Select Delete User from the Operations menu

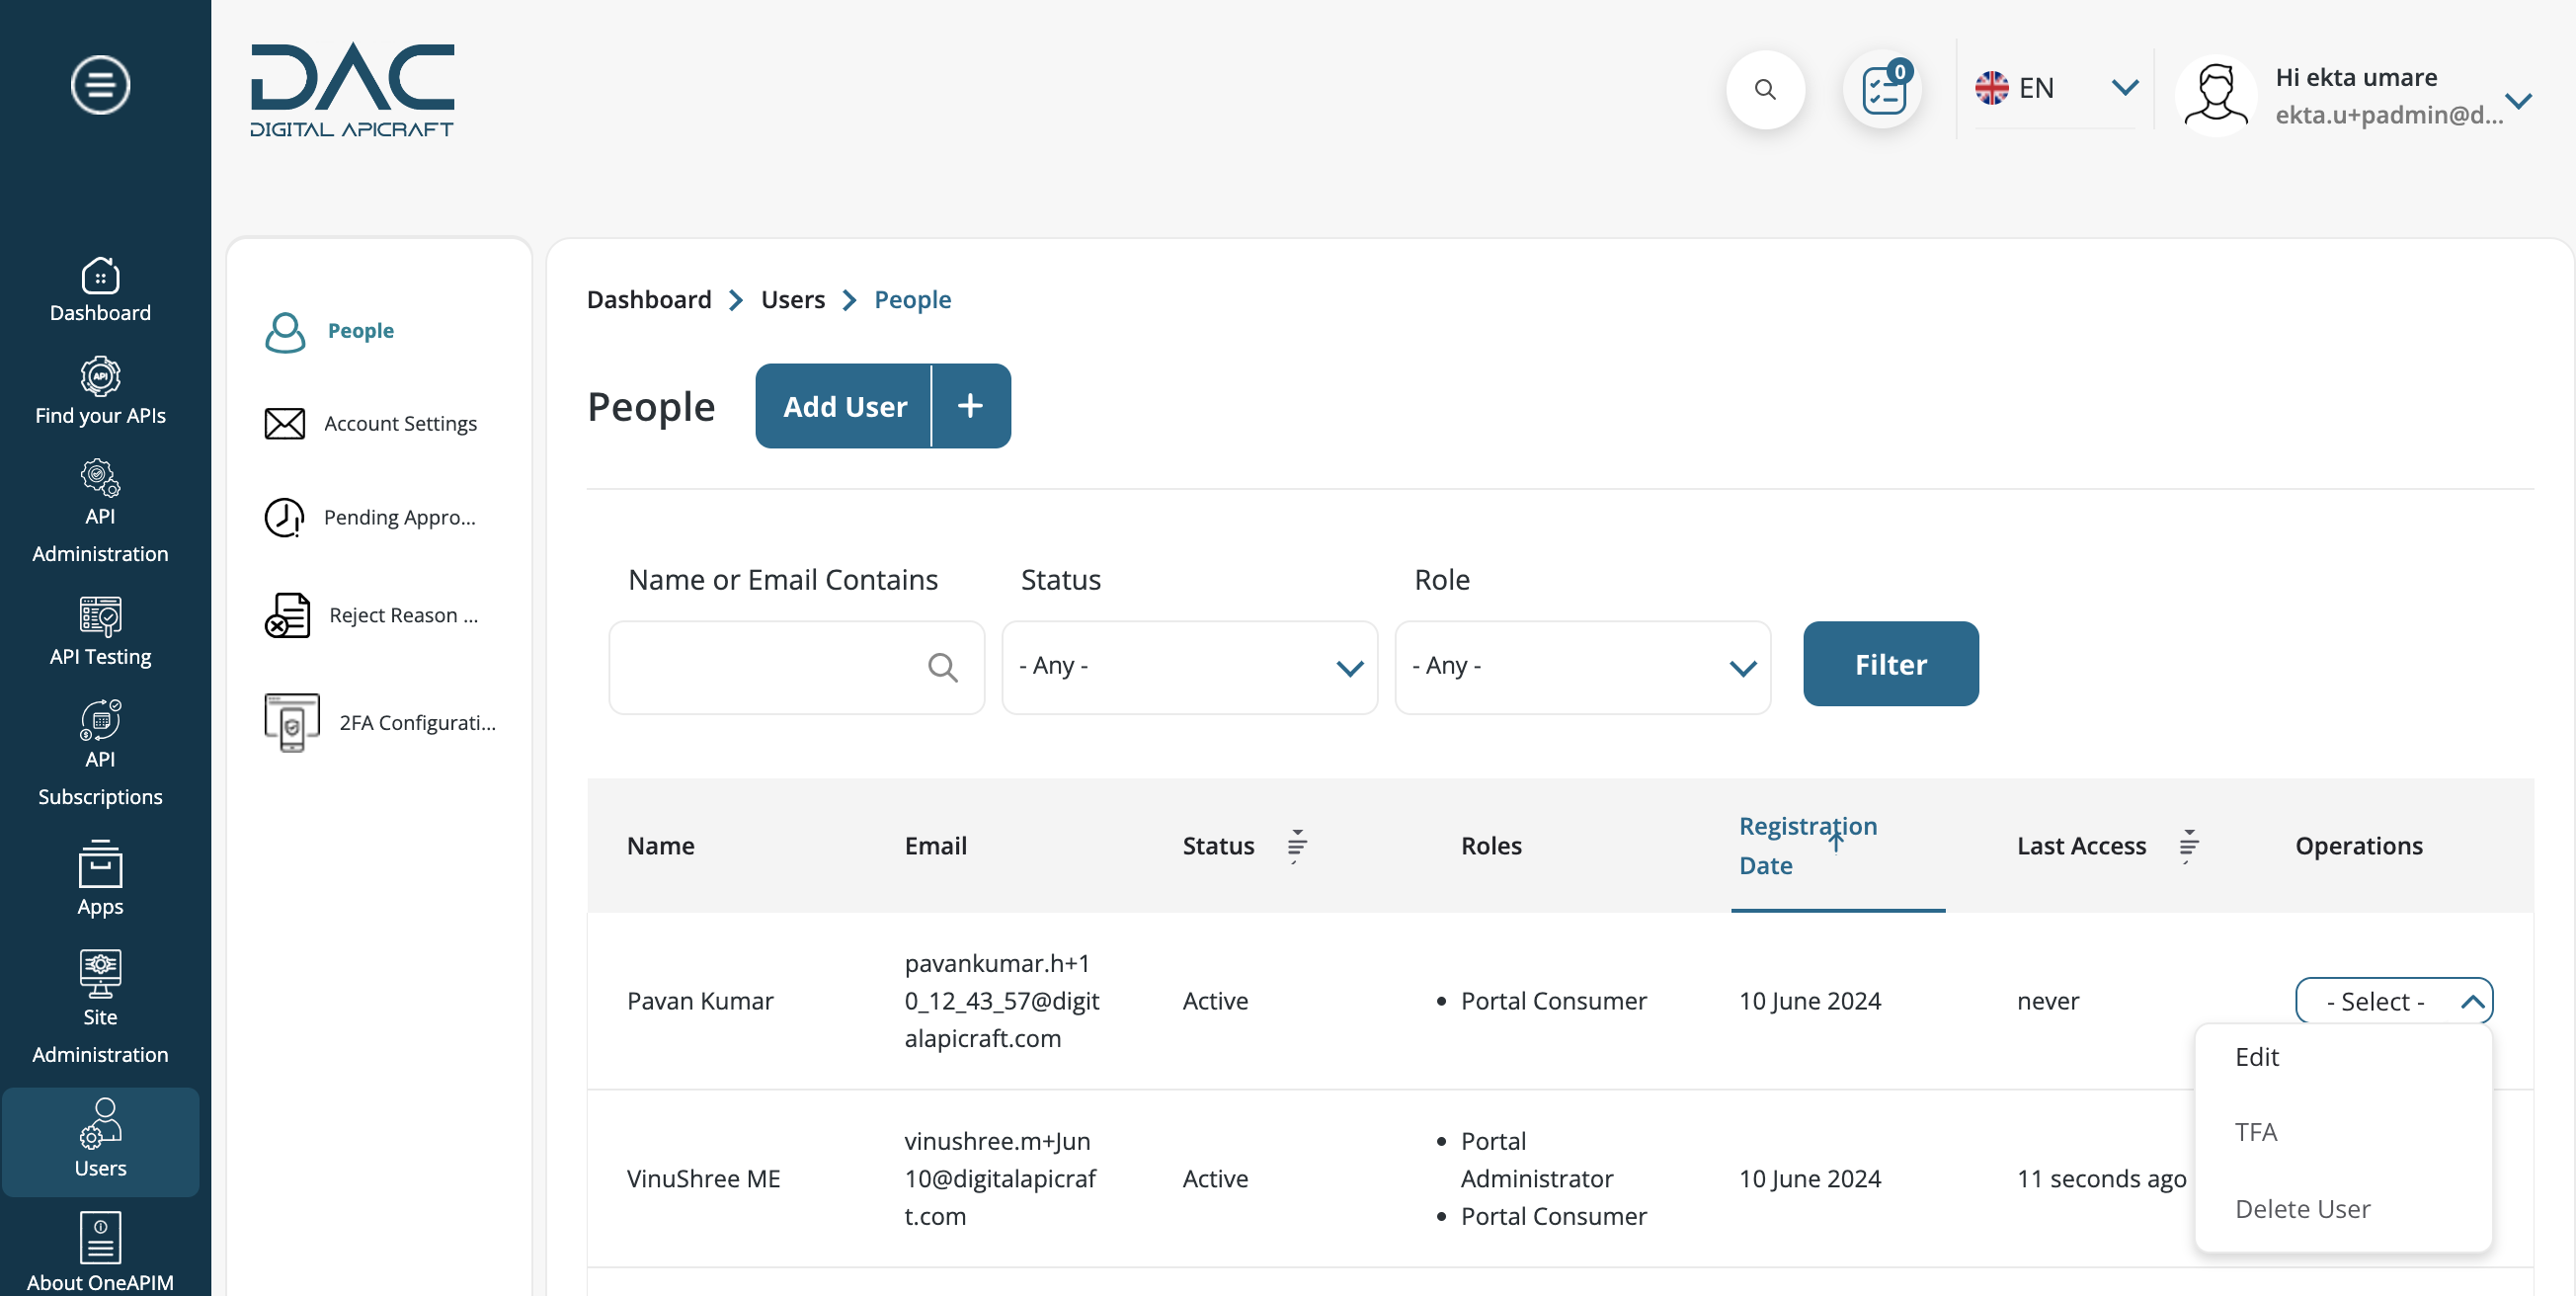[2301, 1208]
